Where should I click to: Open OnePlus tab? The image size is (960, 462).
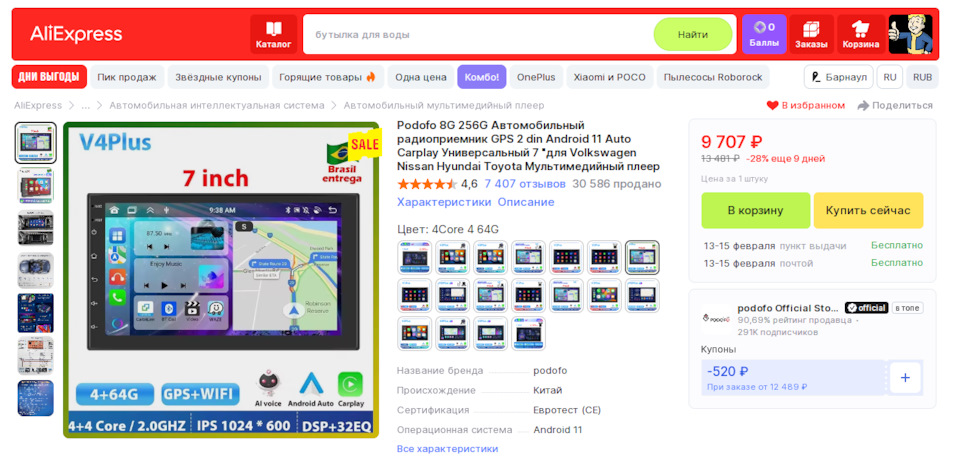(536, 77)
